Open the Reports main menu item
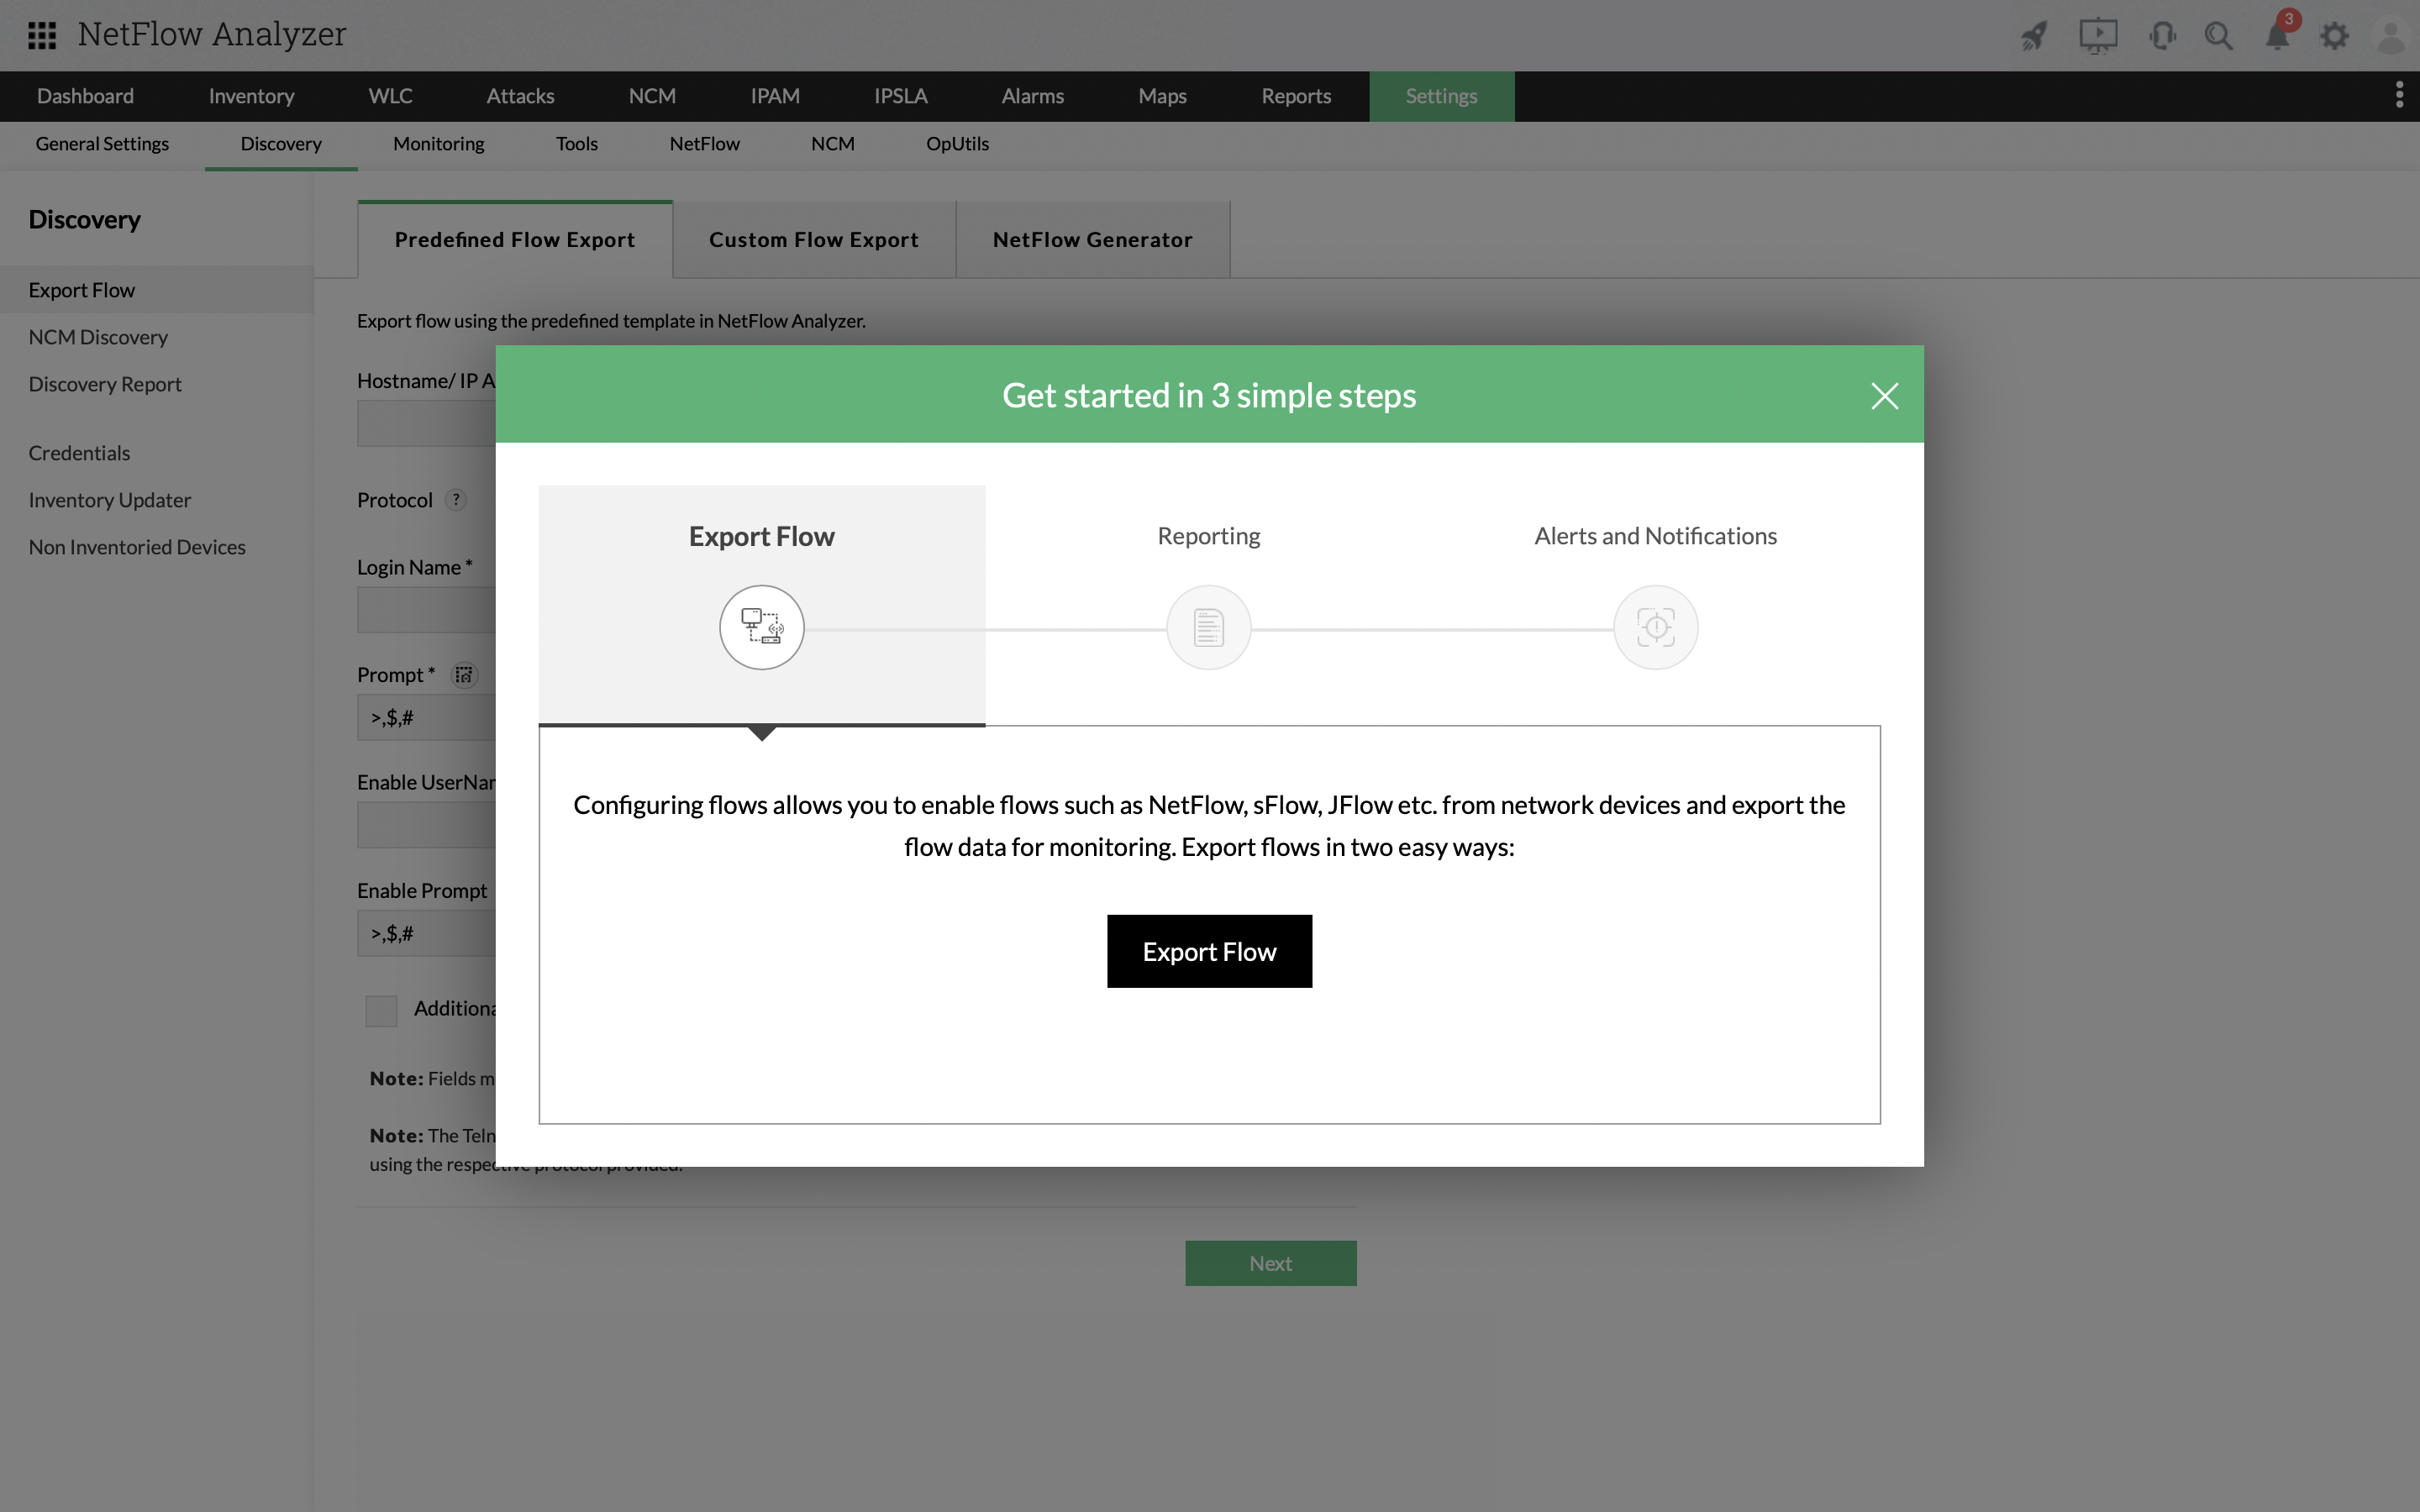Image resolution: width=2420 pixels, height=1512 pixels. click(1295, 96)
